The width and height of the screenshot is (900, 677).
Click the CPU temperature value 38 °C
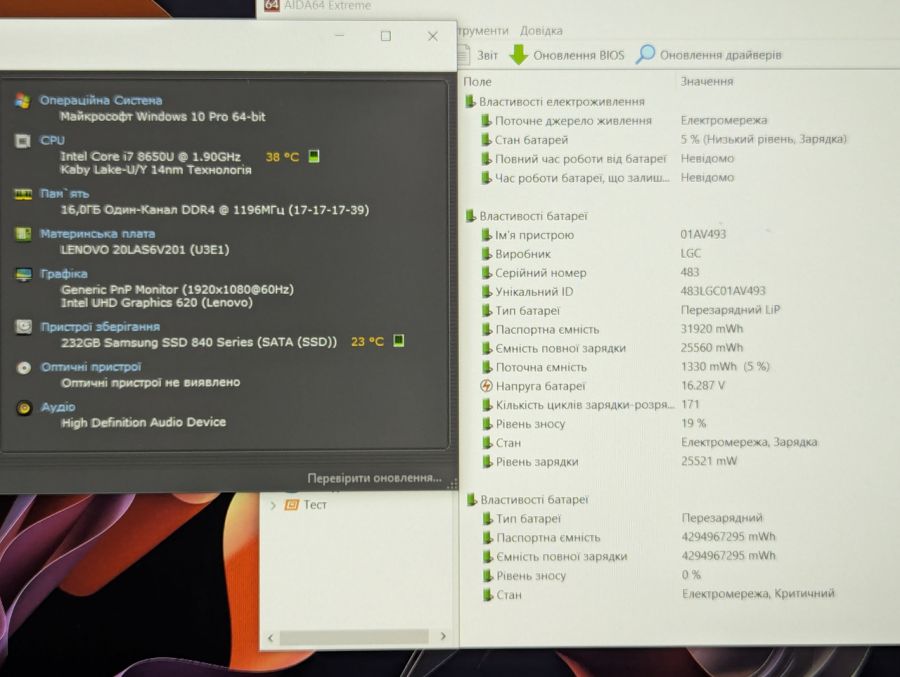pyautogui.click(x=282, y=157)
